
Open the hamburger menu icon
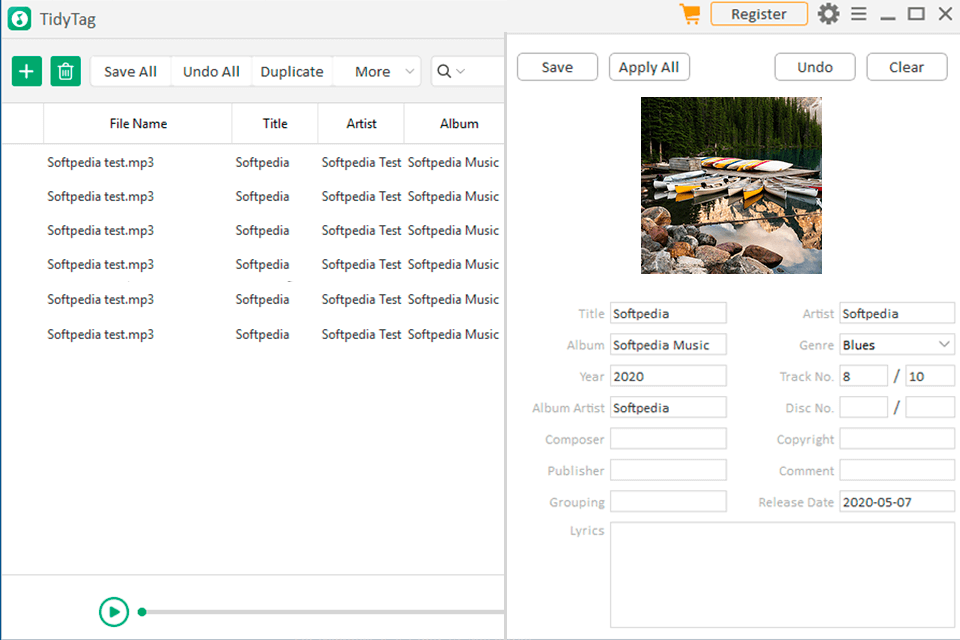click(x=859, y=14)
